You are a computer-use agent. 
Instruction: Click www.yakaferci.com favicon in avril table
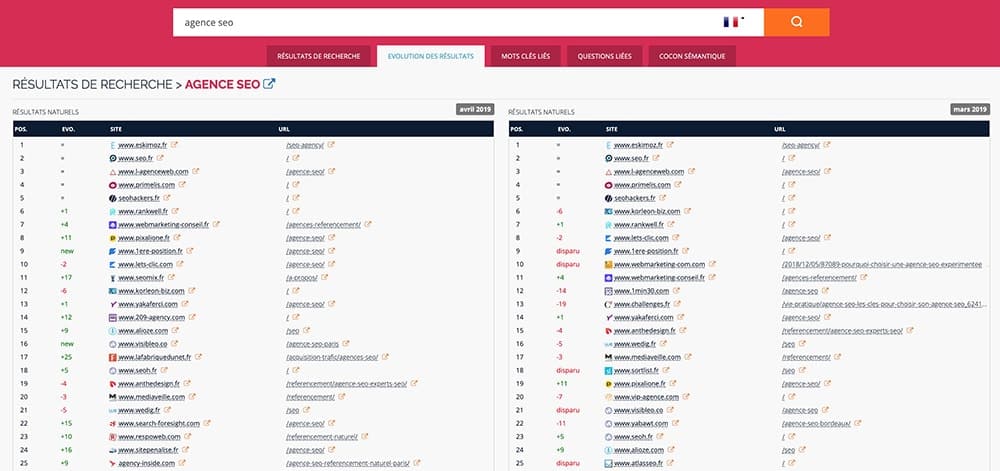pos(113,304)
